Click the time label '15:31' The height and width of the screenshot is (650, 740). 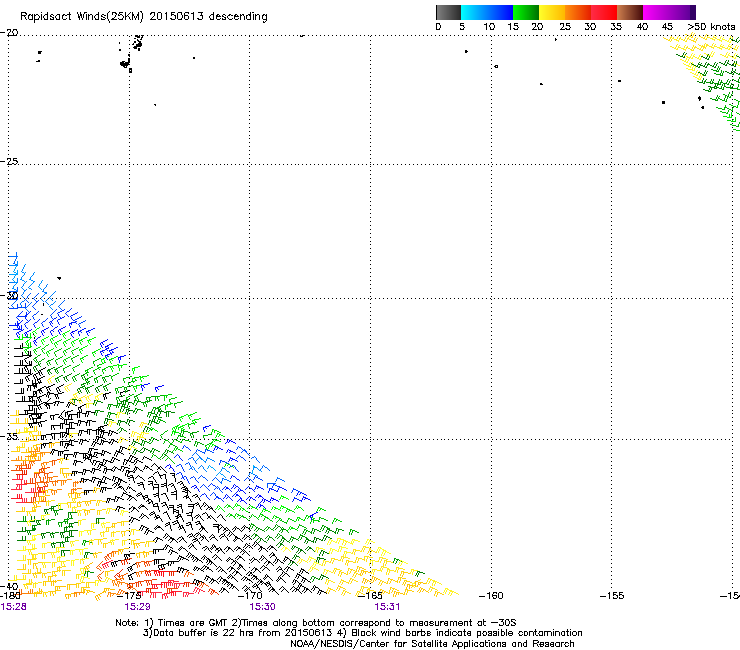coord(387,607)
